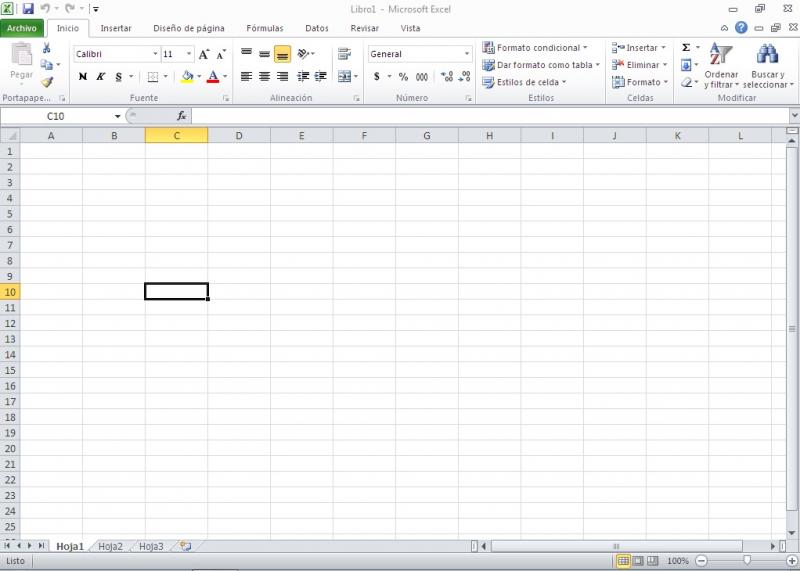Switch to the Insertar ribbon tab
Screen dimensions: 800x571
tap(116, 28)
